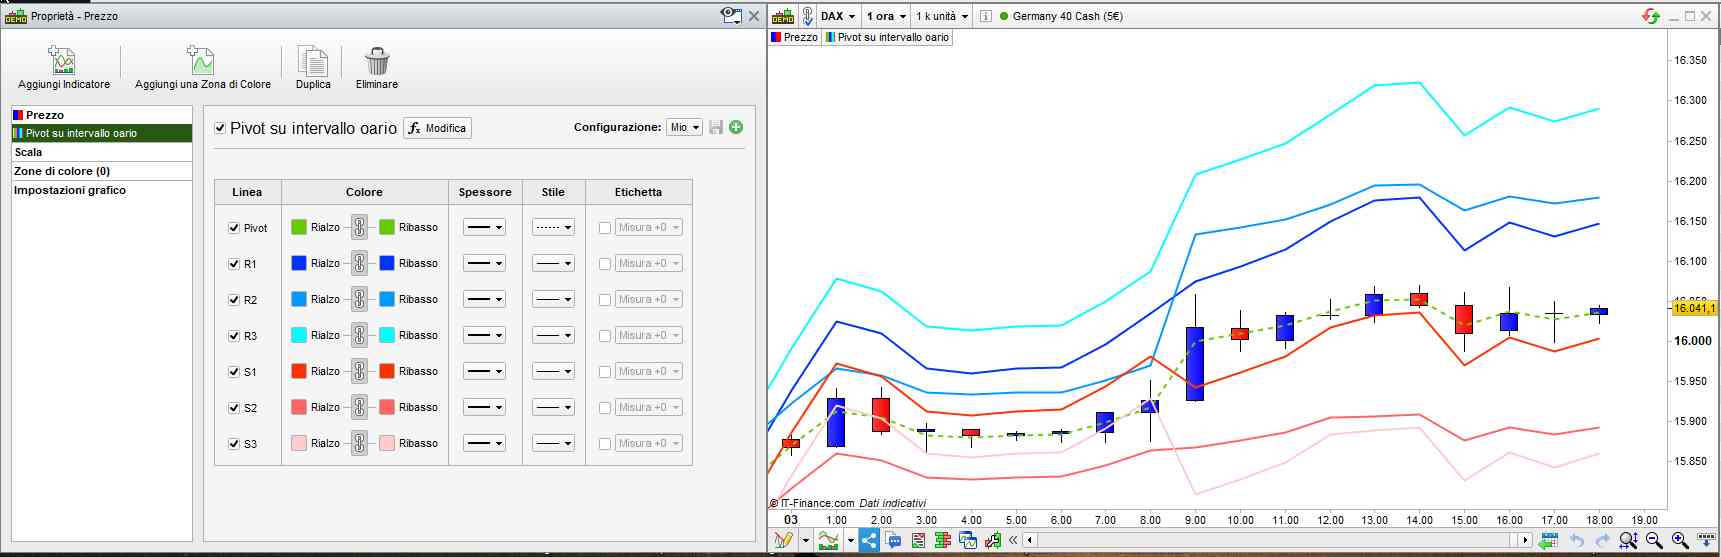Open the 1 ora timeframe dropdown
The height and width of the screenshot is (557, 1721).
click(886, 16)
